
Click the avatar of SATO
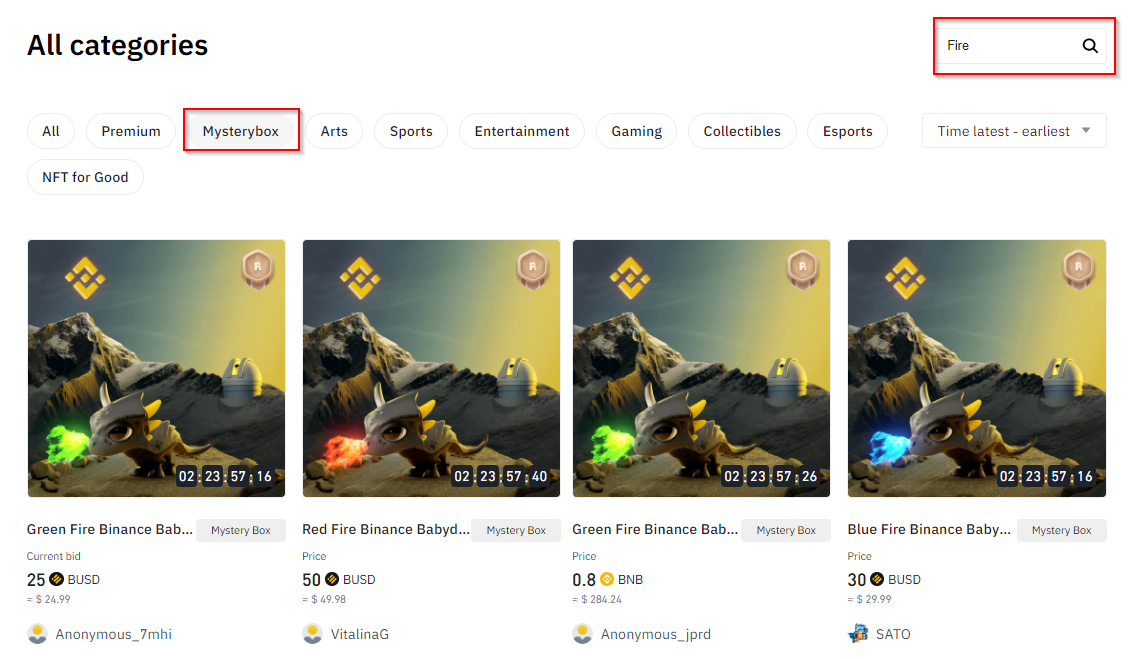coord(858,634)
